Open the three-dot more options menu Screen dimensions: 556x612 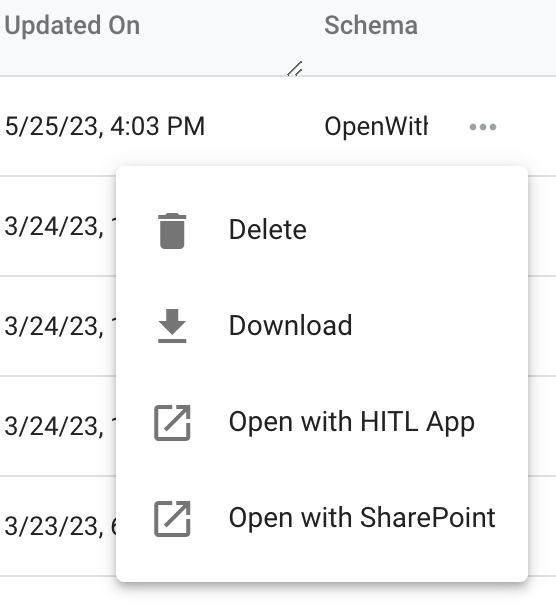pos(483,127)
